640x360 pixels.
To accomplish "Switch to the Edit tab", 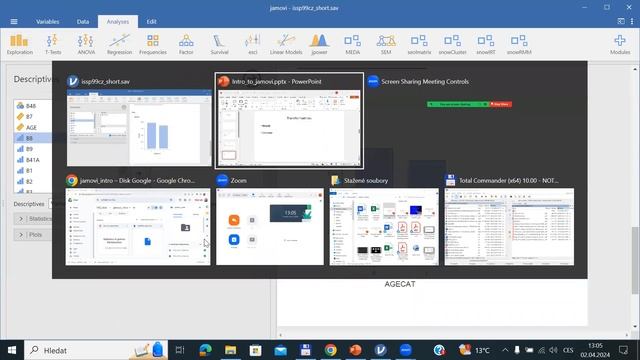I will click(151, 22).
